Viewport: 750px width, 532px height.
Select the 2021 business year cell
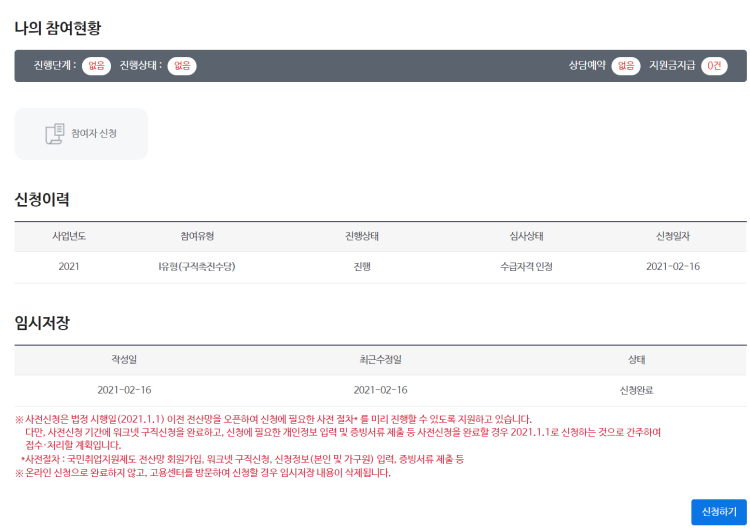pyautogui.click(x=69, y=266)
